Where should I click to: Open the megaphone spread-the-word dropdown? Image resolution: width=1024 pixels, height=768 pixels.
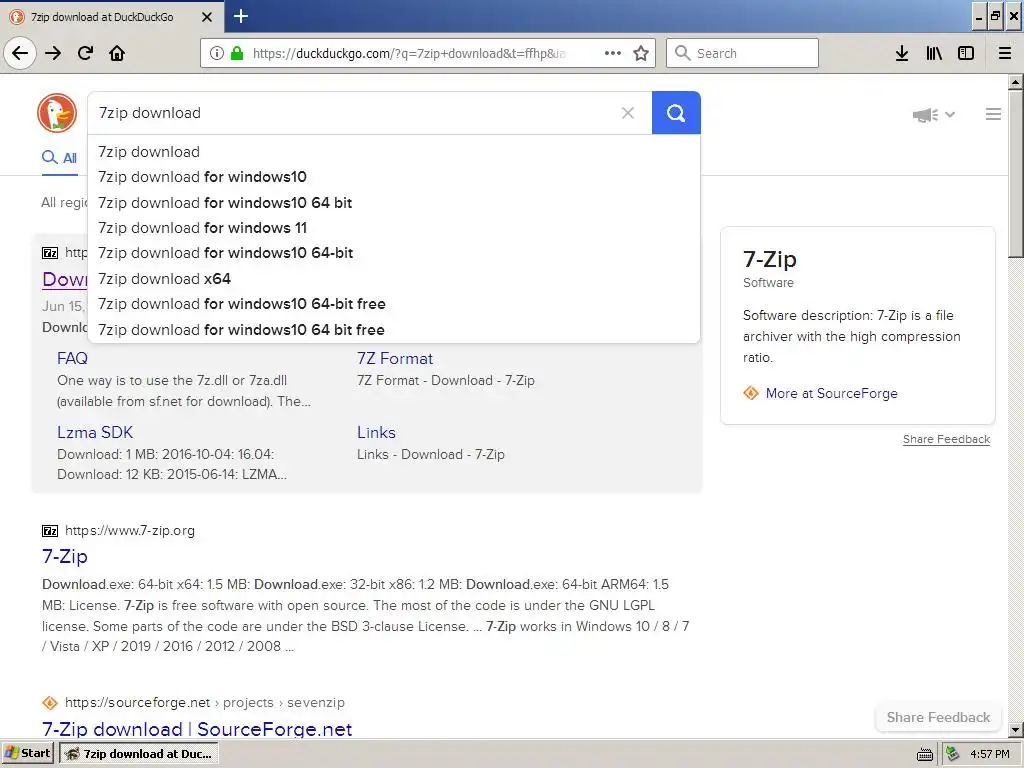[x=933, y=115]
